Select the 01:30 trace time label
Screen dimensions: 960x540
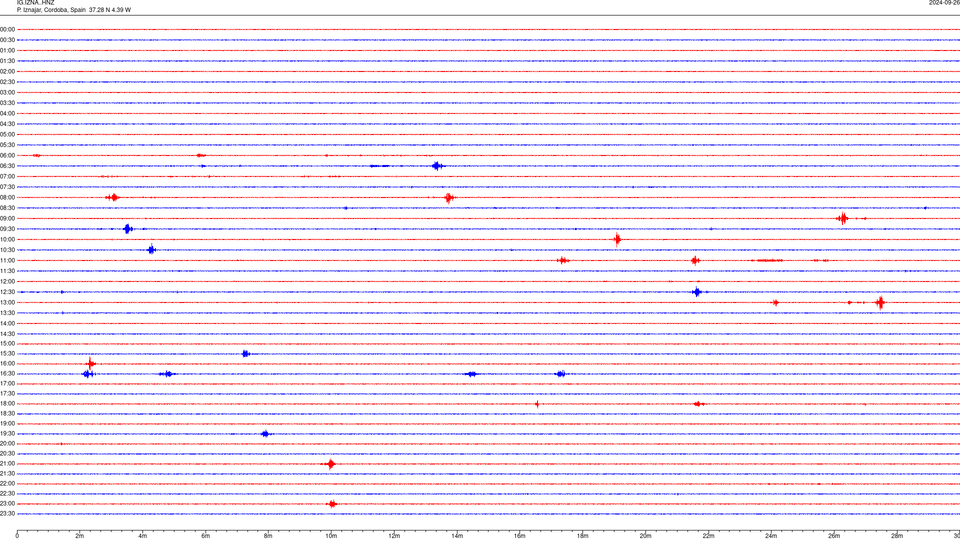(x=7, y=61)
